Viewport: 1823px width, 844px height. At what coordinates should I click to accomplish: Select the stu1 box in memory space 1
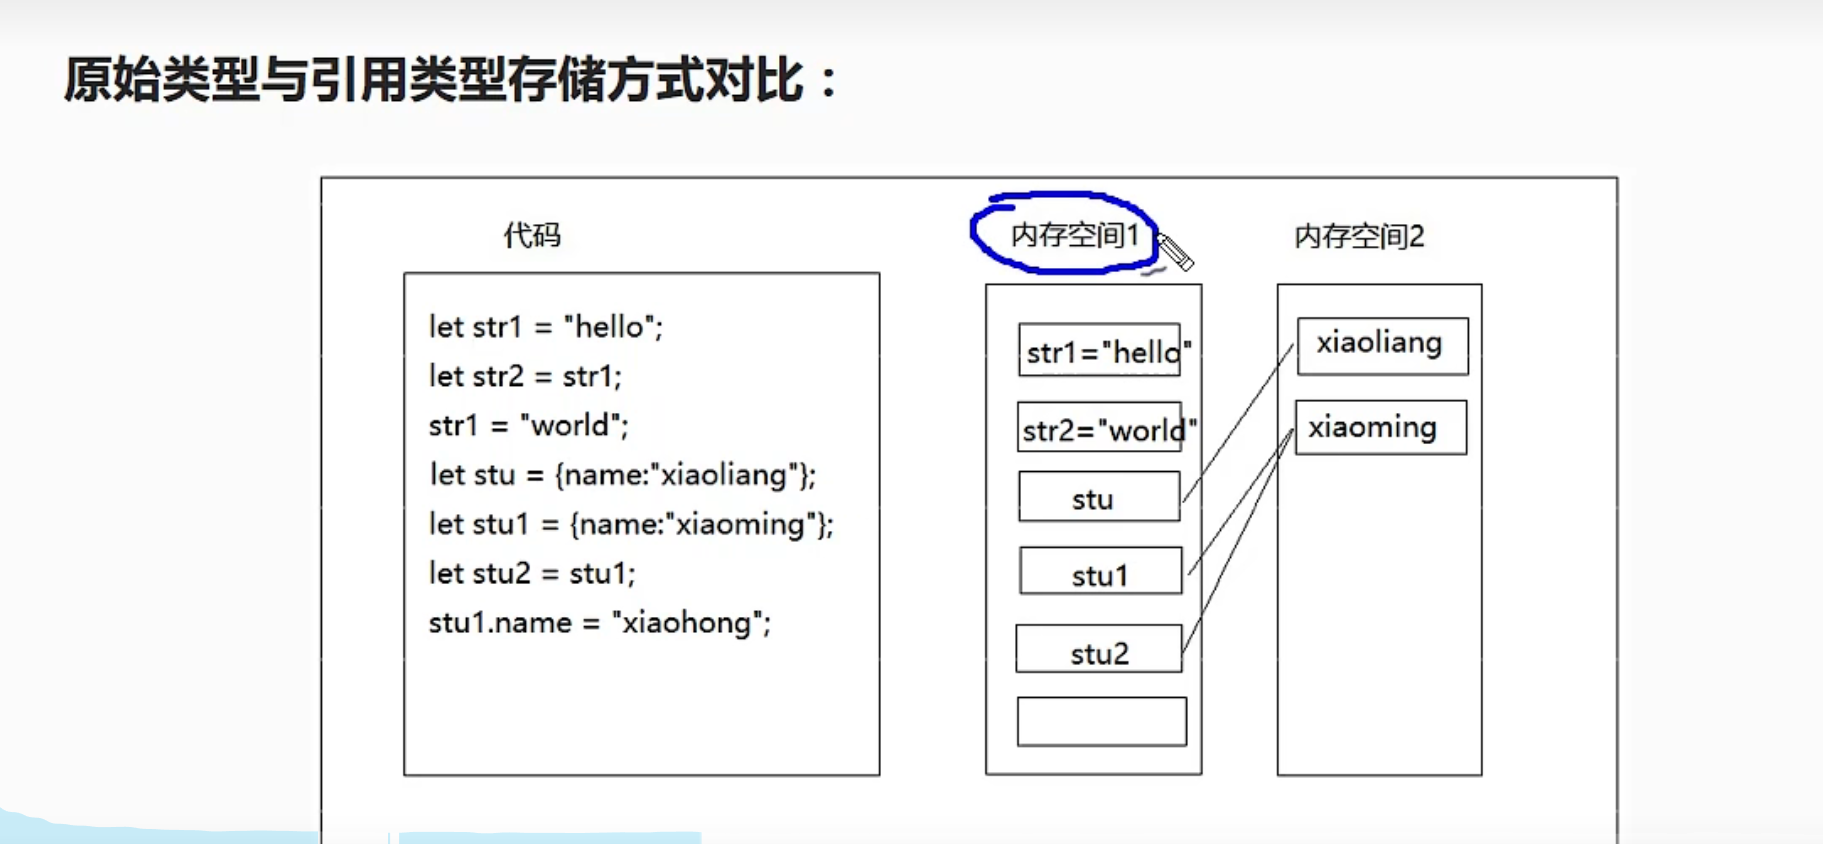tap(1100, 573)
